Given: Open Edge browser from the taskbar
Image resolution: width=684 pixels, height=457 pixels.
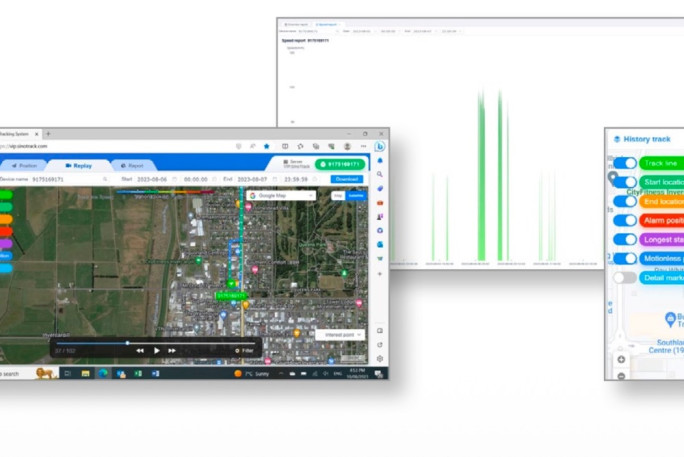Looking at the screenshot, I should tap(103, 373).
